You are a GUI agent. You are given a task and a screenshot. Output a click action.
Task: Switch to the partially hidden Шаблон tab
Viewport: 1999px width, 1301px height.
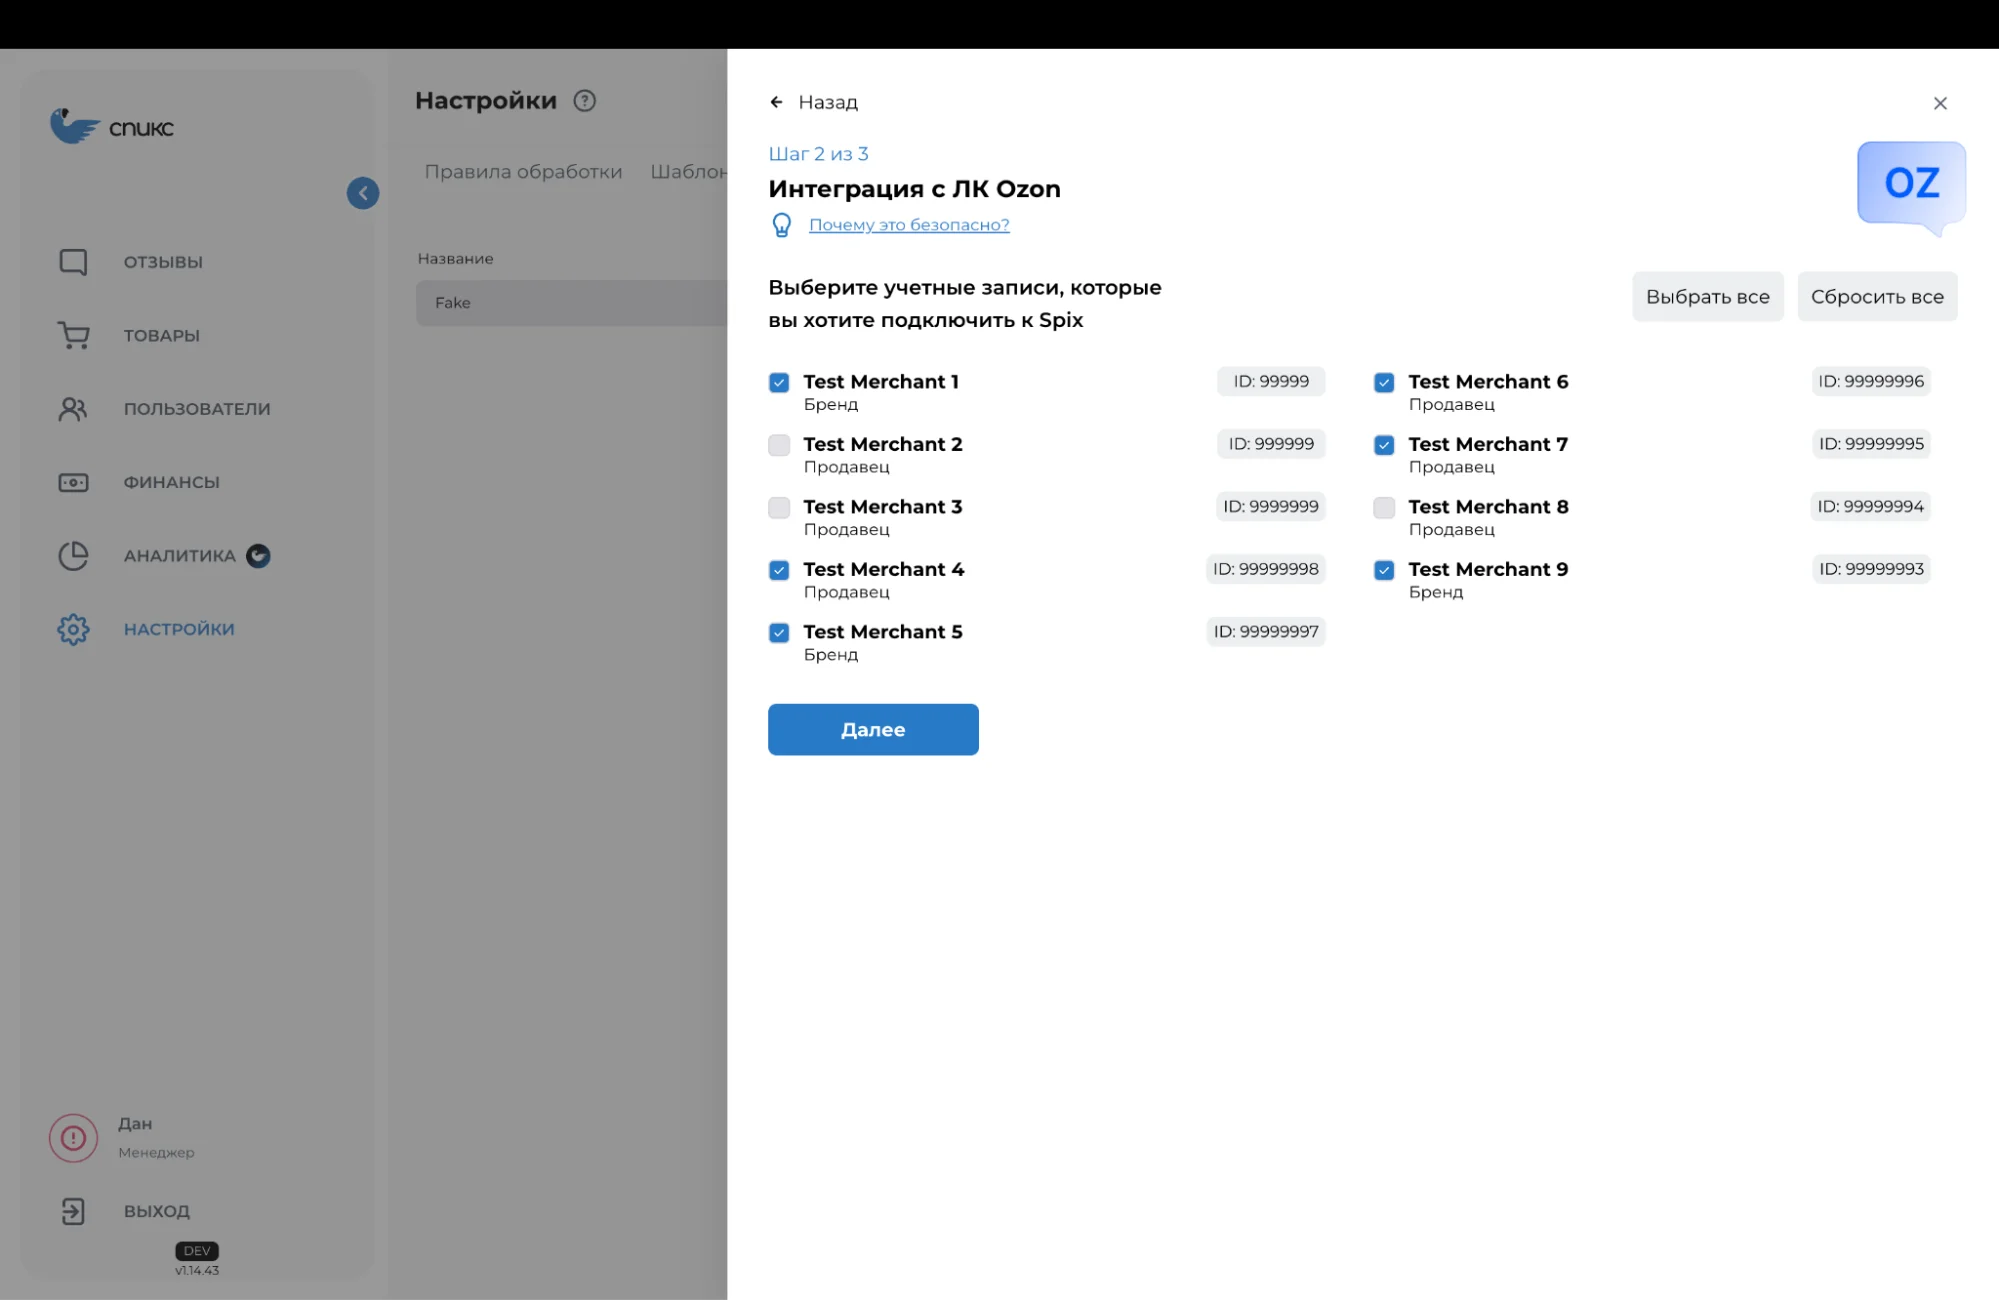point(688,172)
